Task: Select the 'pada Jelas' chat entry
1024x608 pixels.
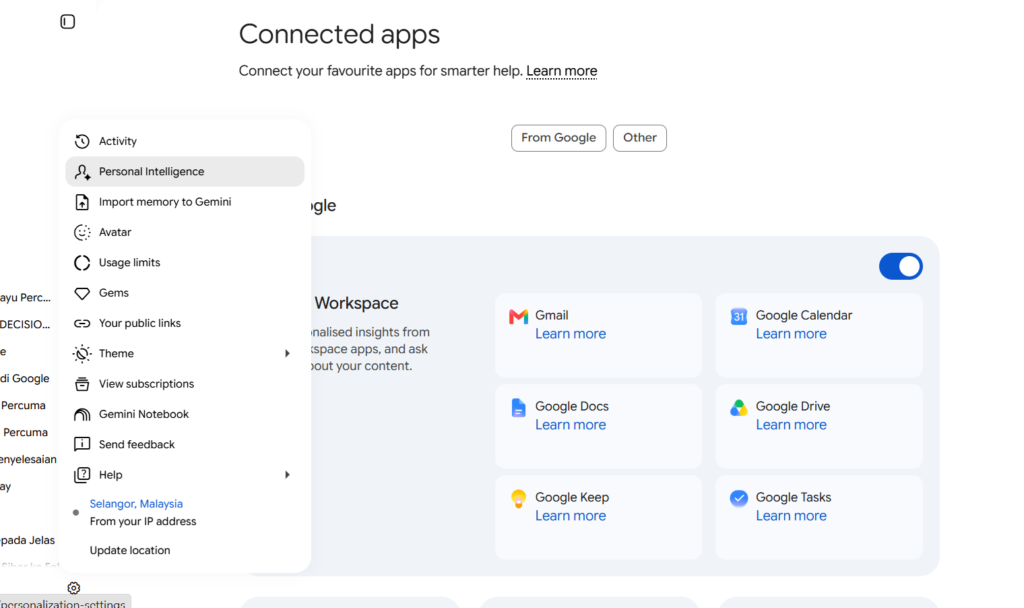Action: coord(27,540)
